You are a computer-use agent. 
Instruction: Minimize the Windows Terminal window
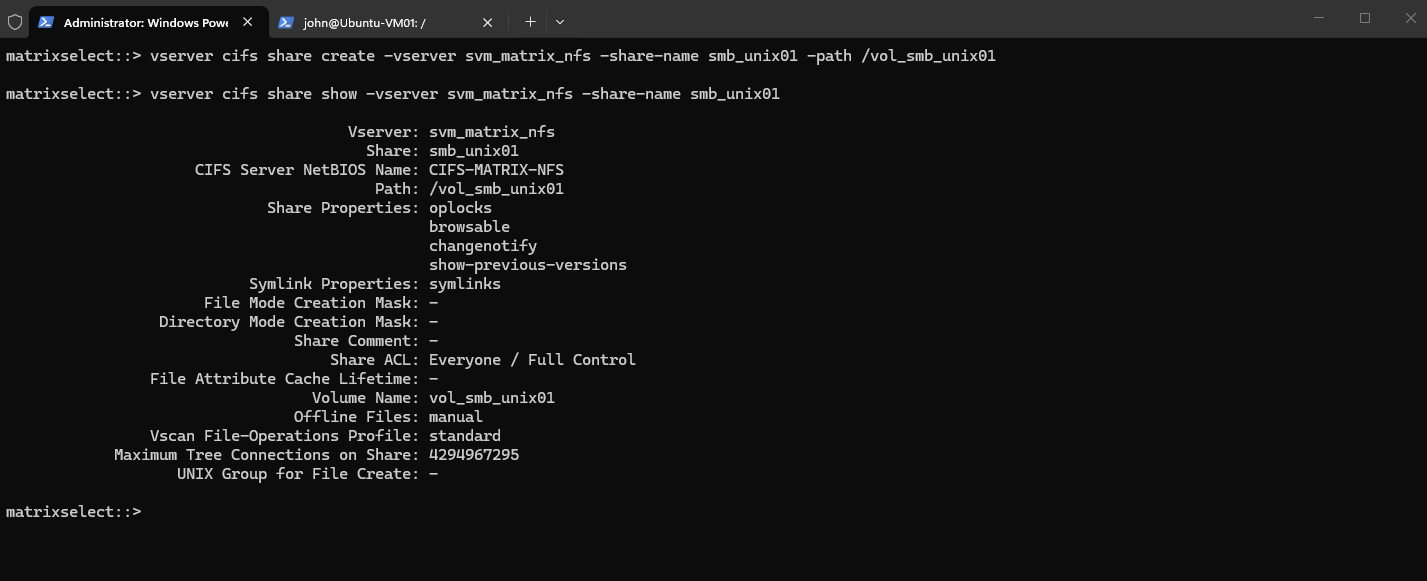(1319, 18)
